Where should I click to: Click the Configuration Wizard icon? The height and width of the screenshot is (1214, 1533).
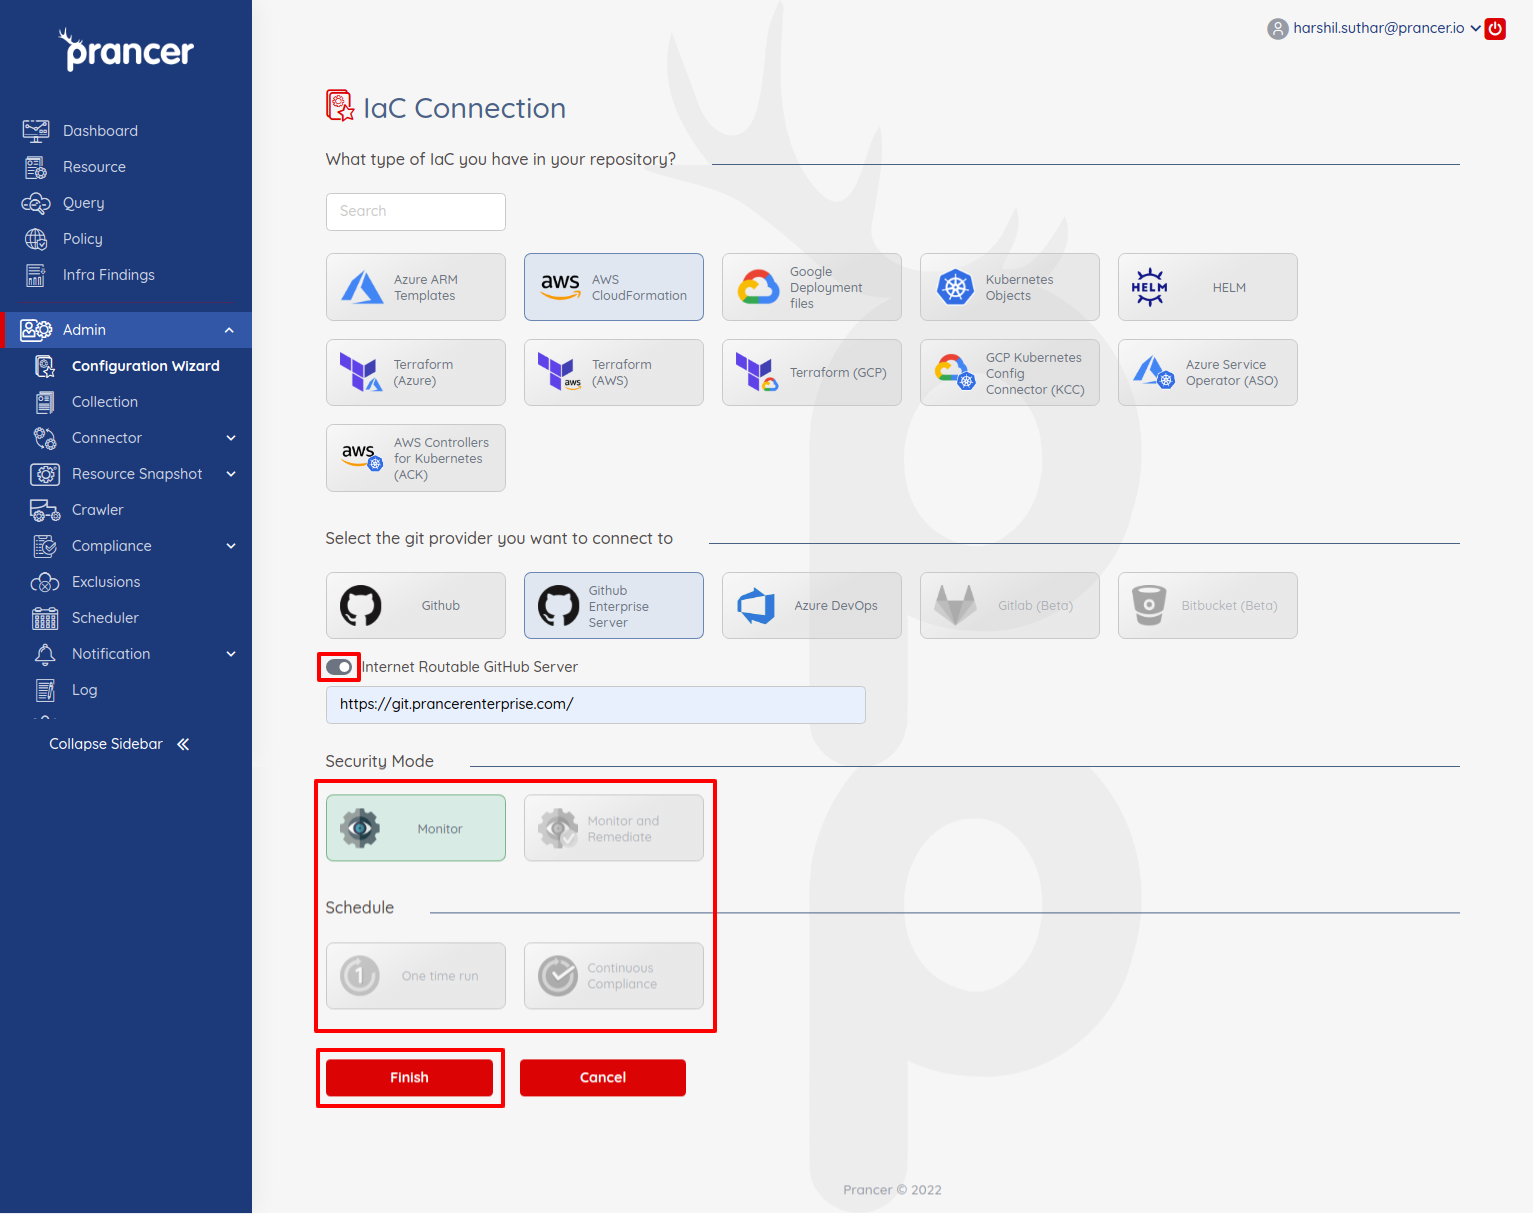pos(45,366)
